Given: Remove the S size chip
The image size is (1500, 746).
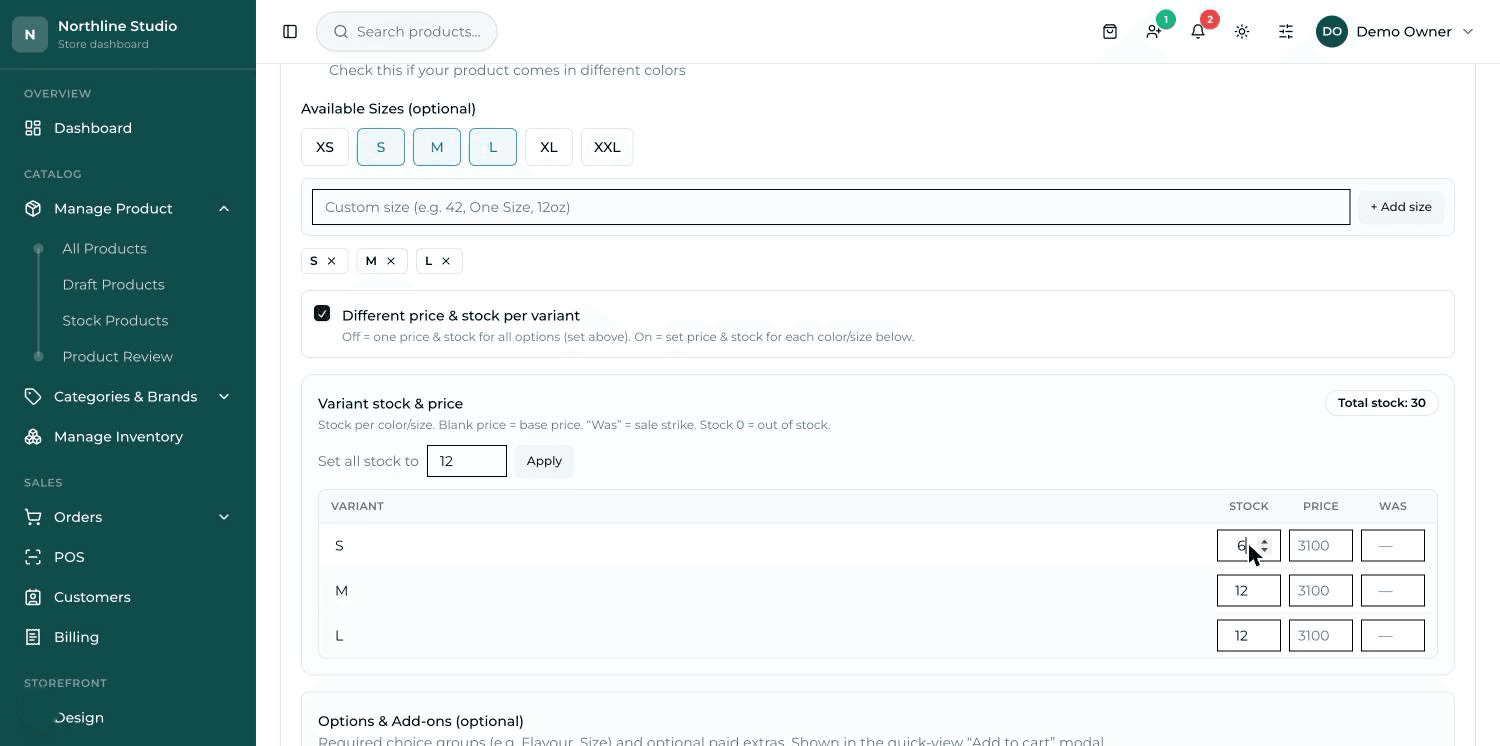Looking at the screenshot, I should point(331,261).
